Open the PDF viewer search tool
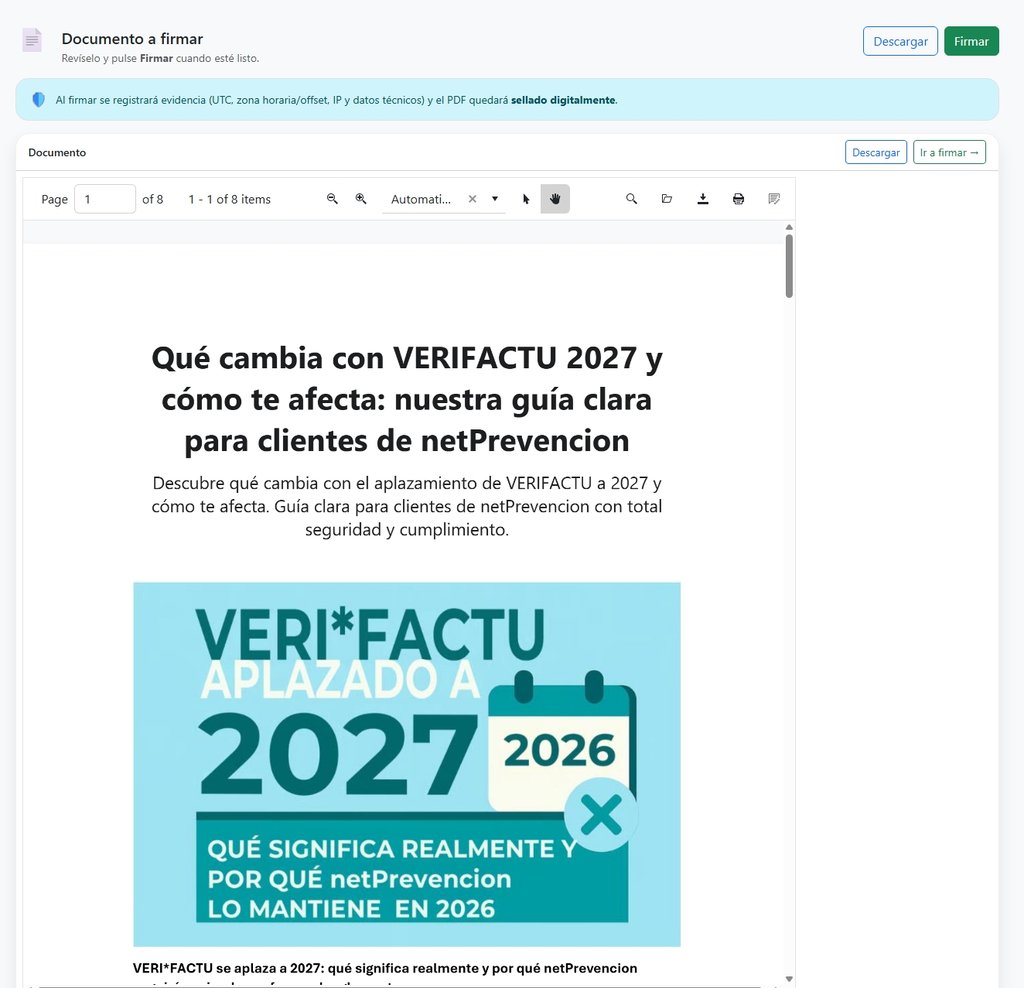1024x988 pixels. 632,199
